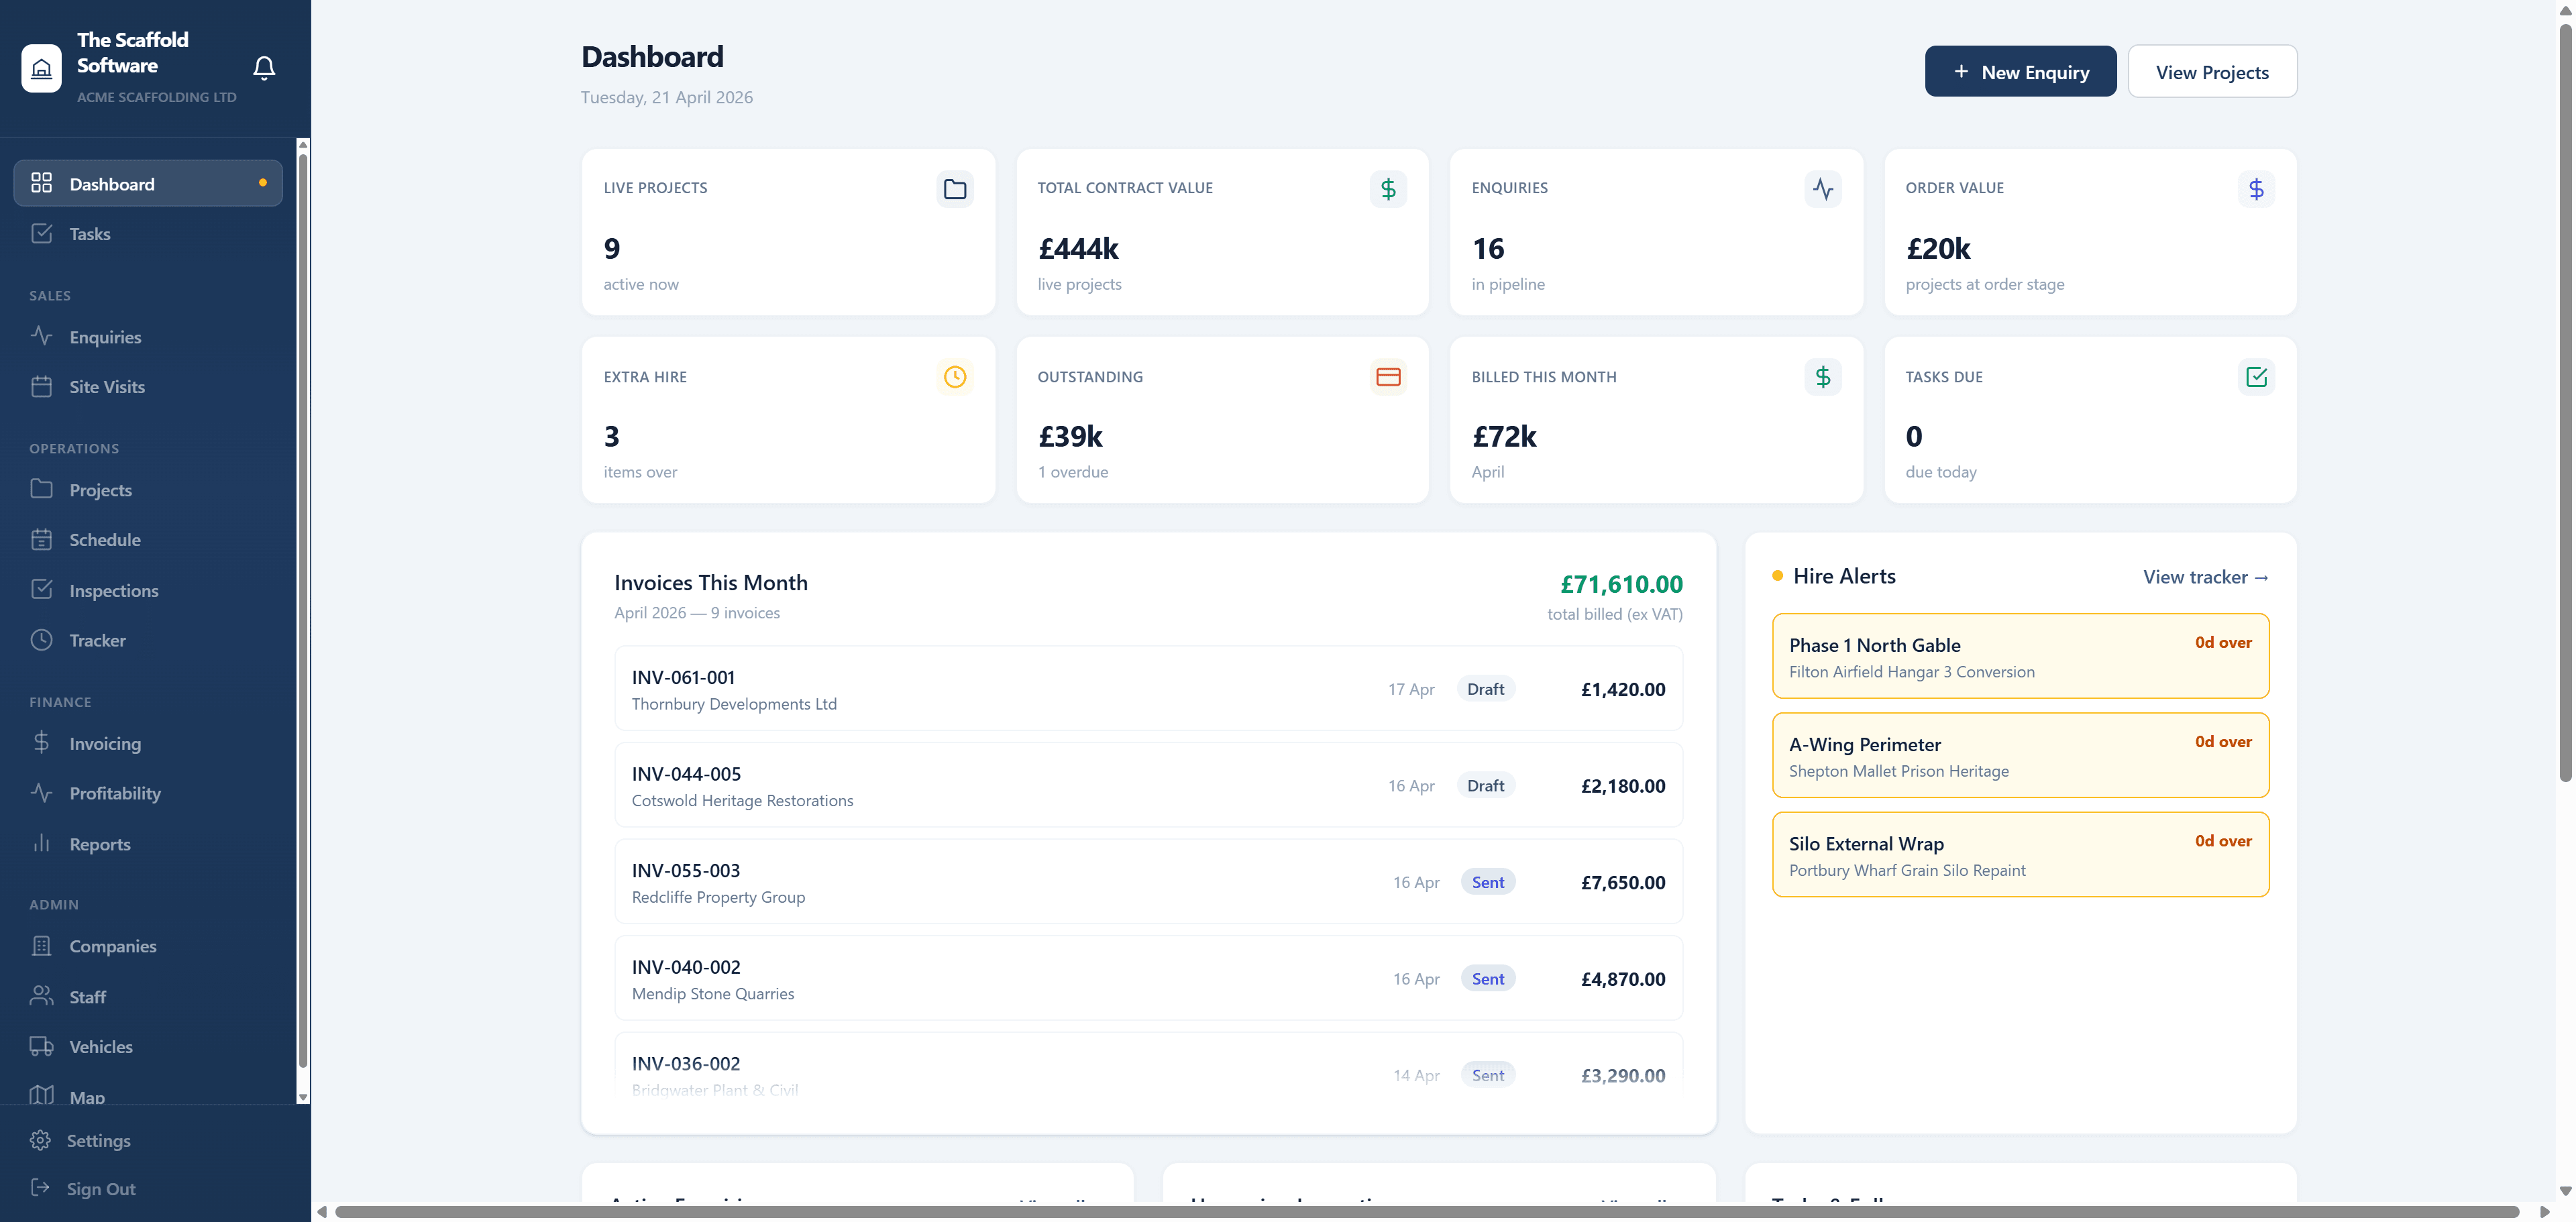Go to Tracker in sidebar

pos(148,641)
